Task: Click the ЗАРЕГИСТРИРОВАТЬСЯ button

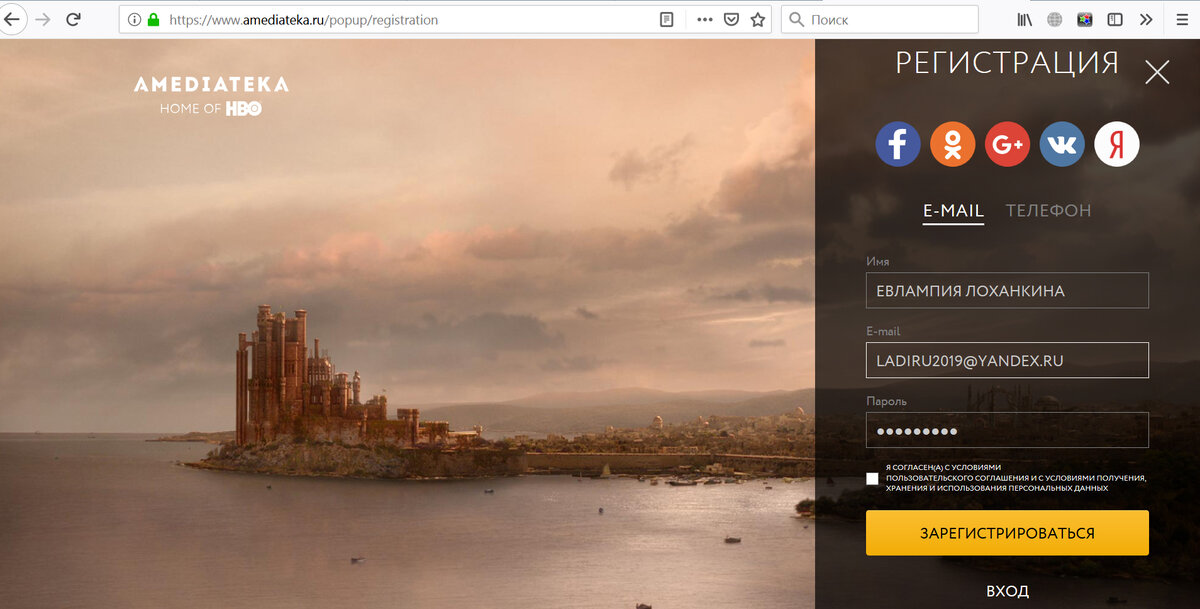Action: click(x=1007, y=533)
